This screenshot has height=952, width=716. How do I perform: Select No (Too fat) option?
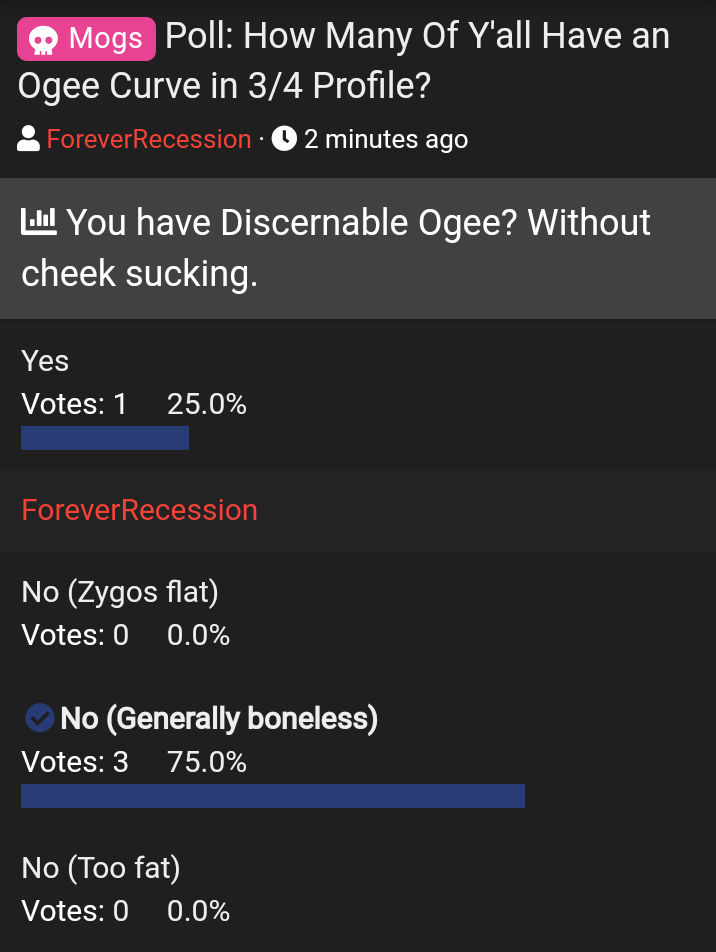tap(101, 867)
